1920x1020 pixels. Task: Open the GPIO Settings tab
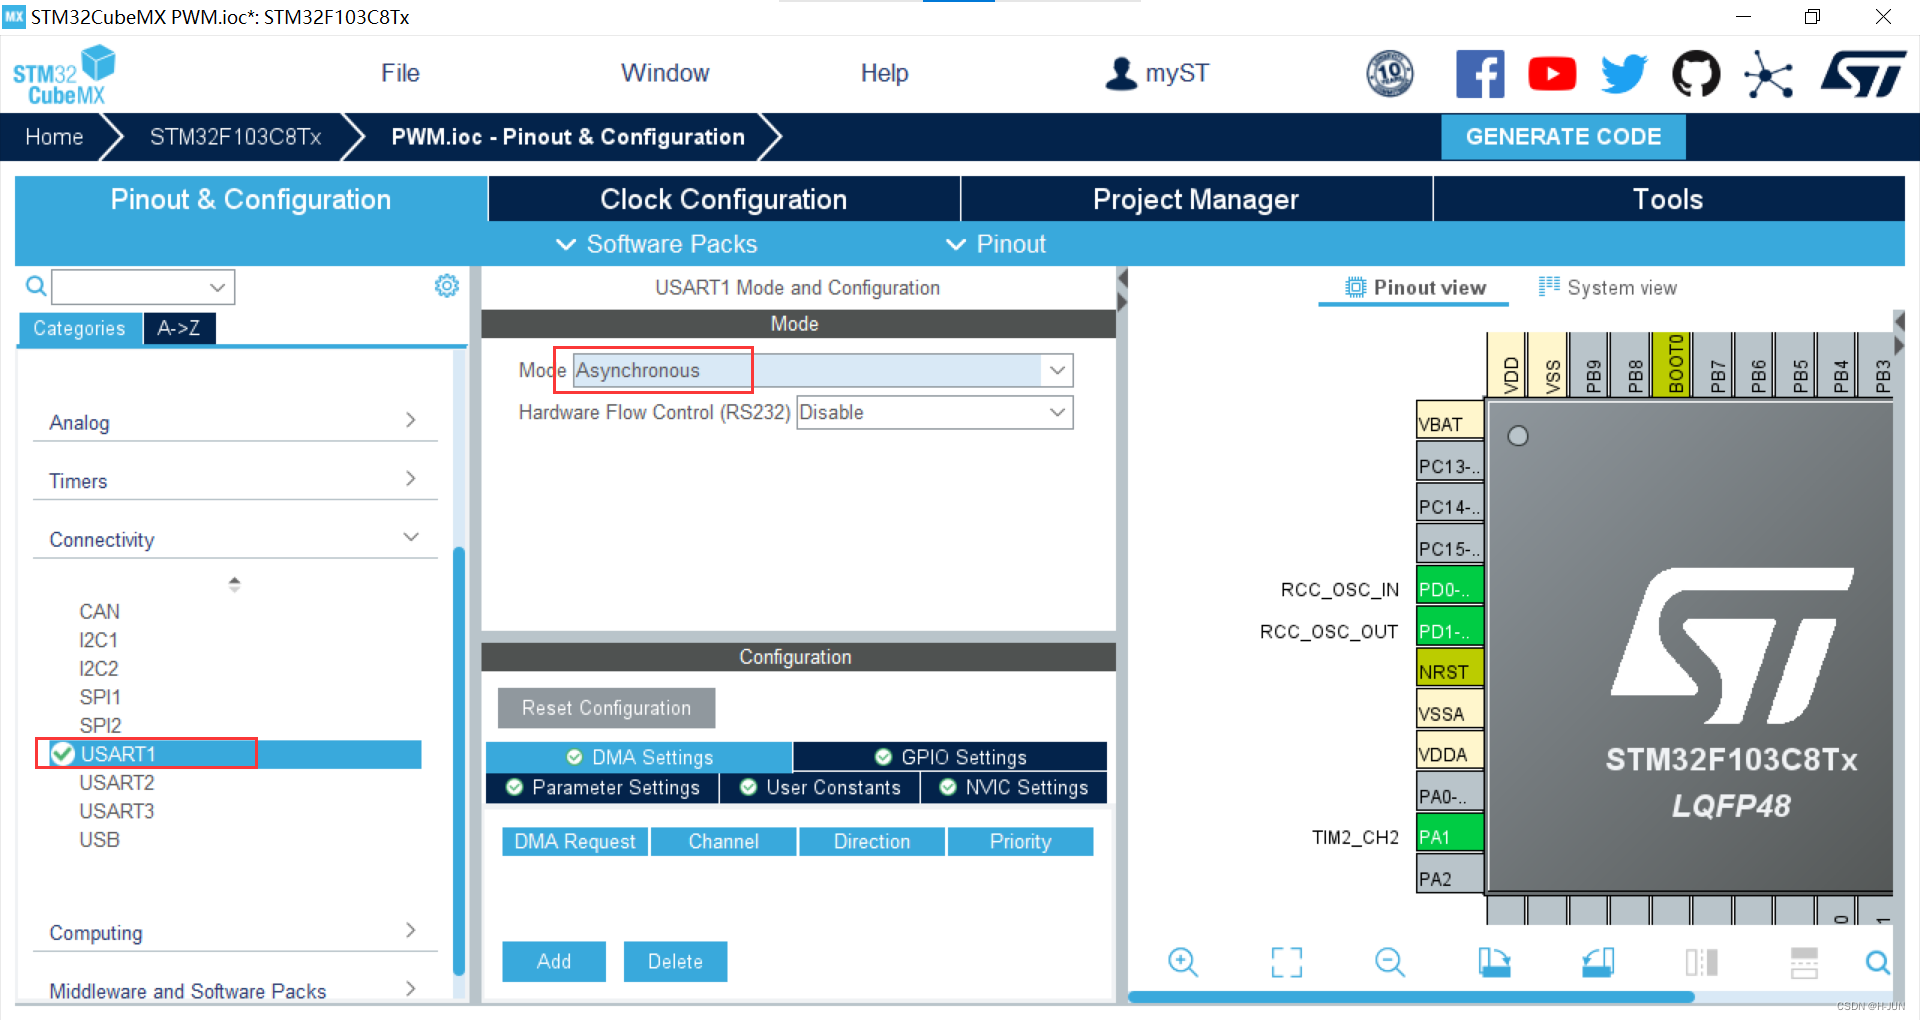950,757
